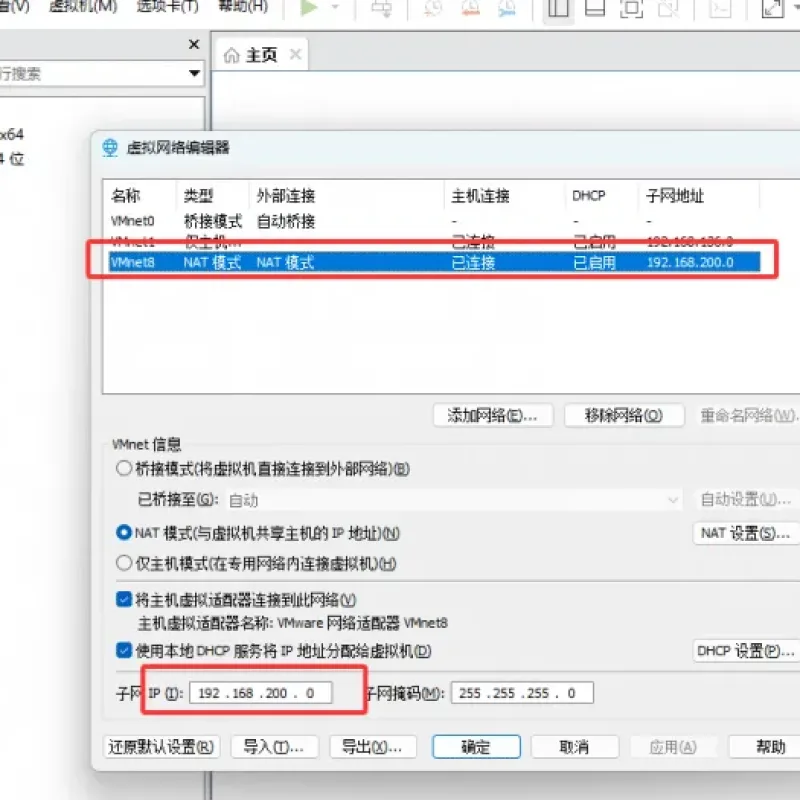Confirm with the 确定 button
This screenshot has height=800, width=800.
pyautogui.click(x=477, y=747)
